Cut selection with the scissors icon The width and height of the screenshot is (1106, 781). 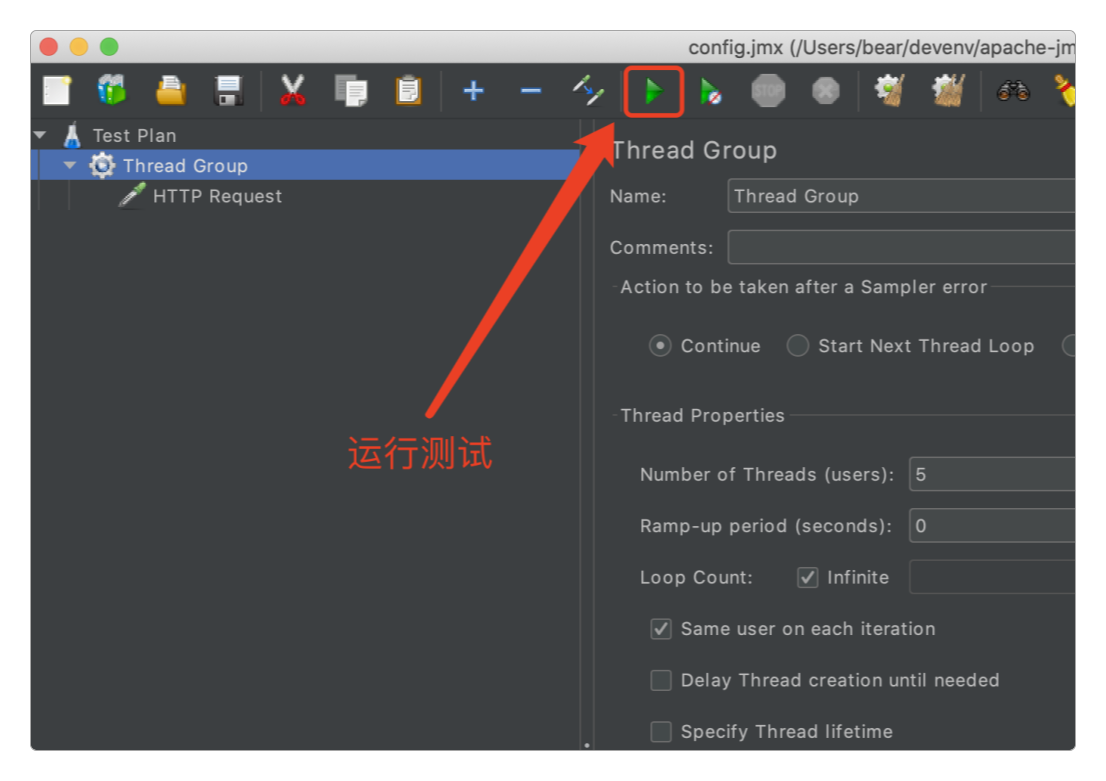pos(292,91)
